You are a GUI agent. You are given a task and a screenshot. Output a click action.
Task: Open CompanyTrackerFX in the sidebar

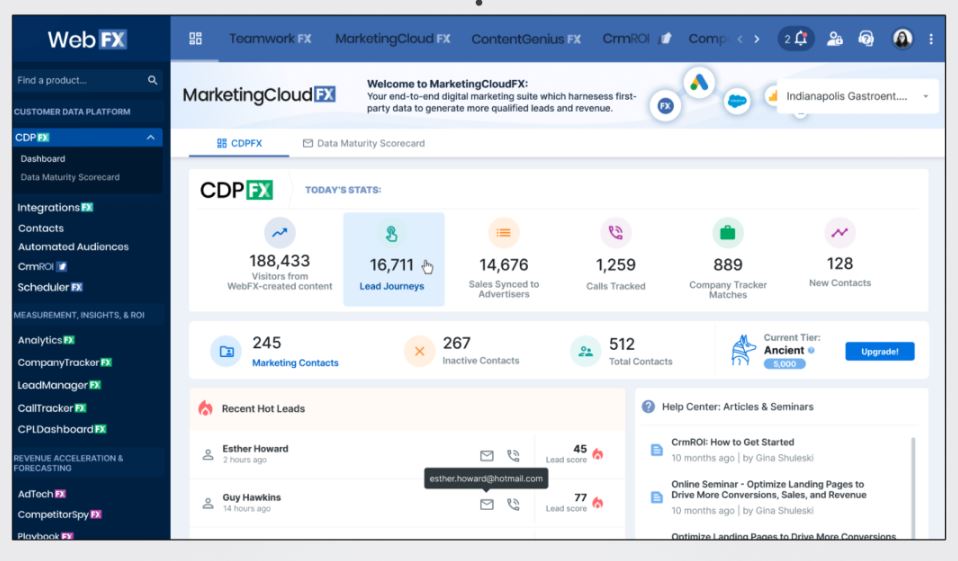click(x=64, y=362)
